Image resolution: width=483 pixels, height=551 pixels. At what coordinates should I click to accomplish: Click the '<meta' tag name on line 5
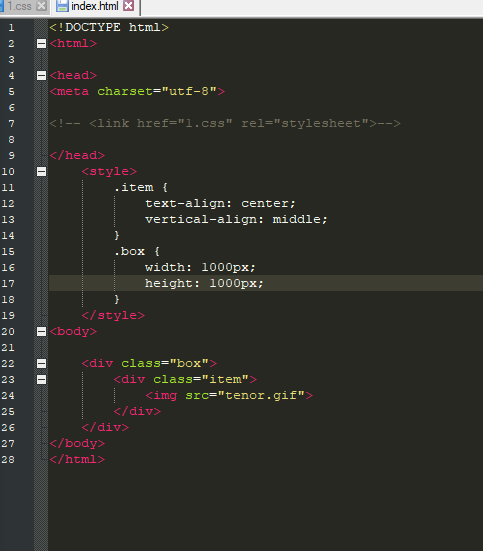click(69, 91)
